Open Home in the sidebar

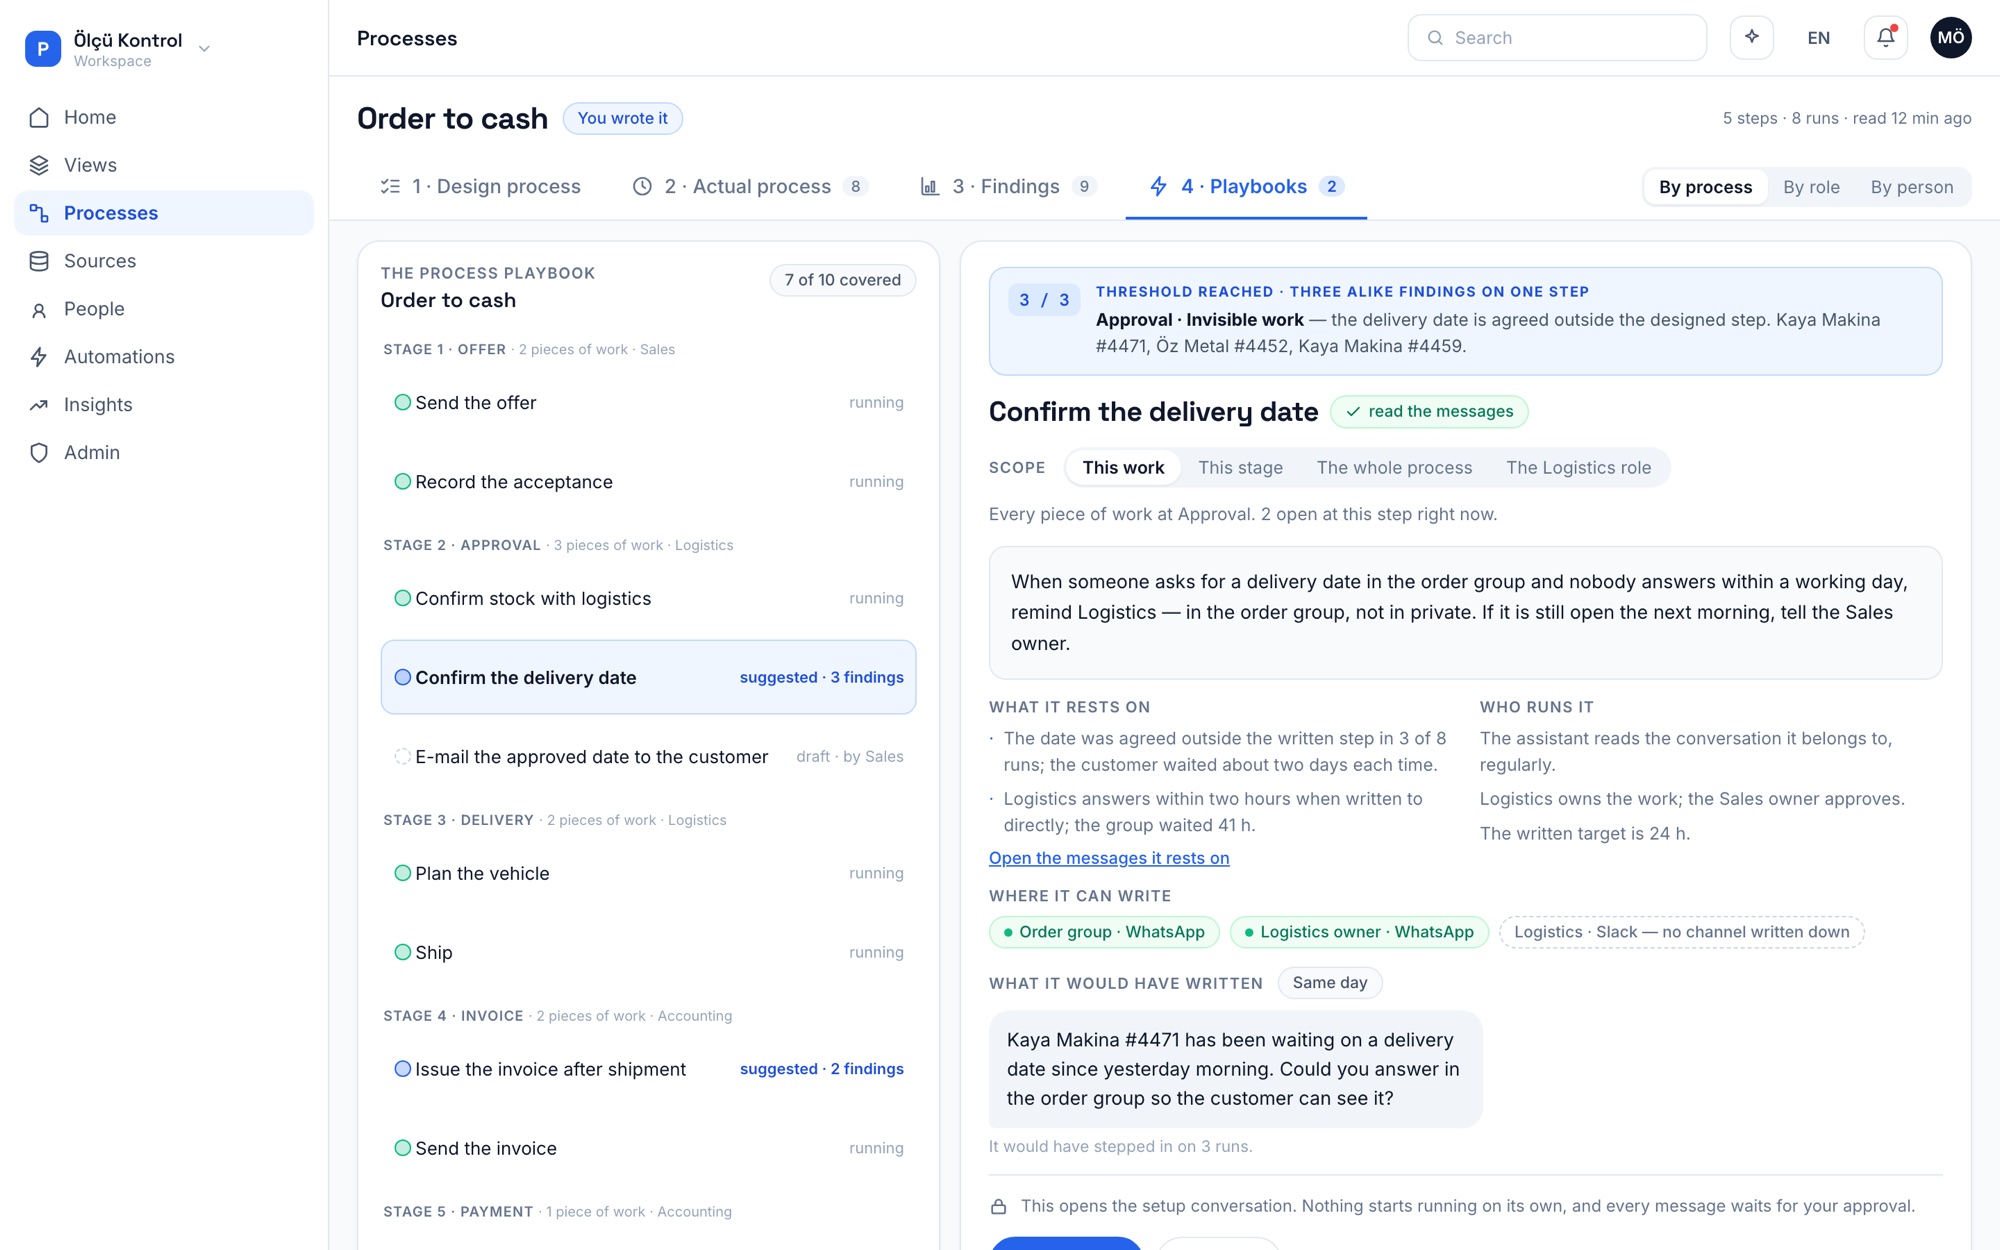[x=164, y=117]
